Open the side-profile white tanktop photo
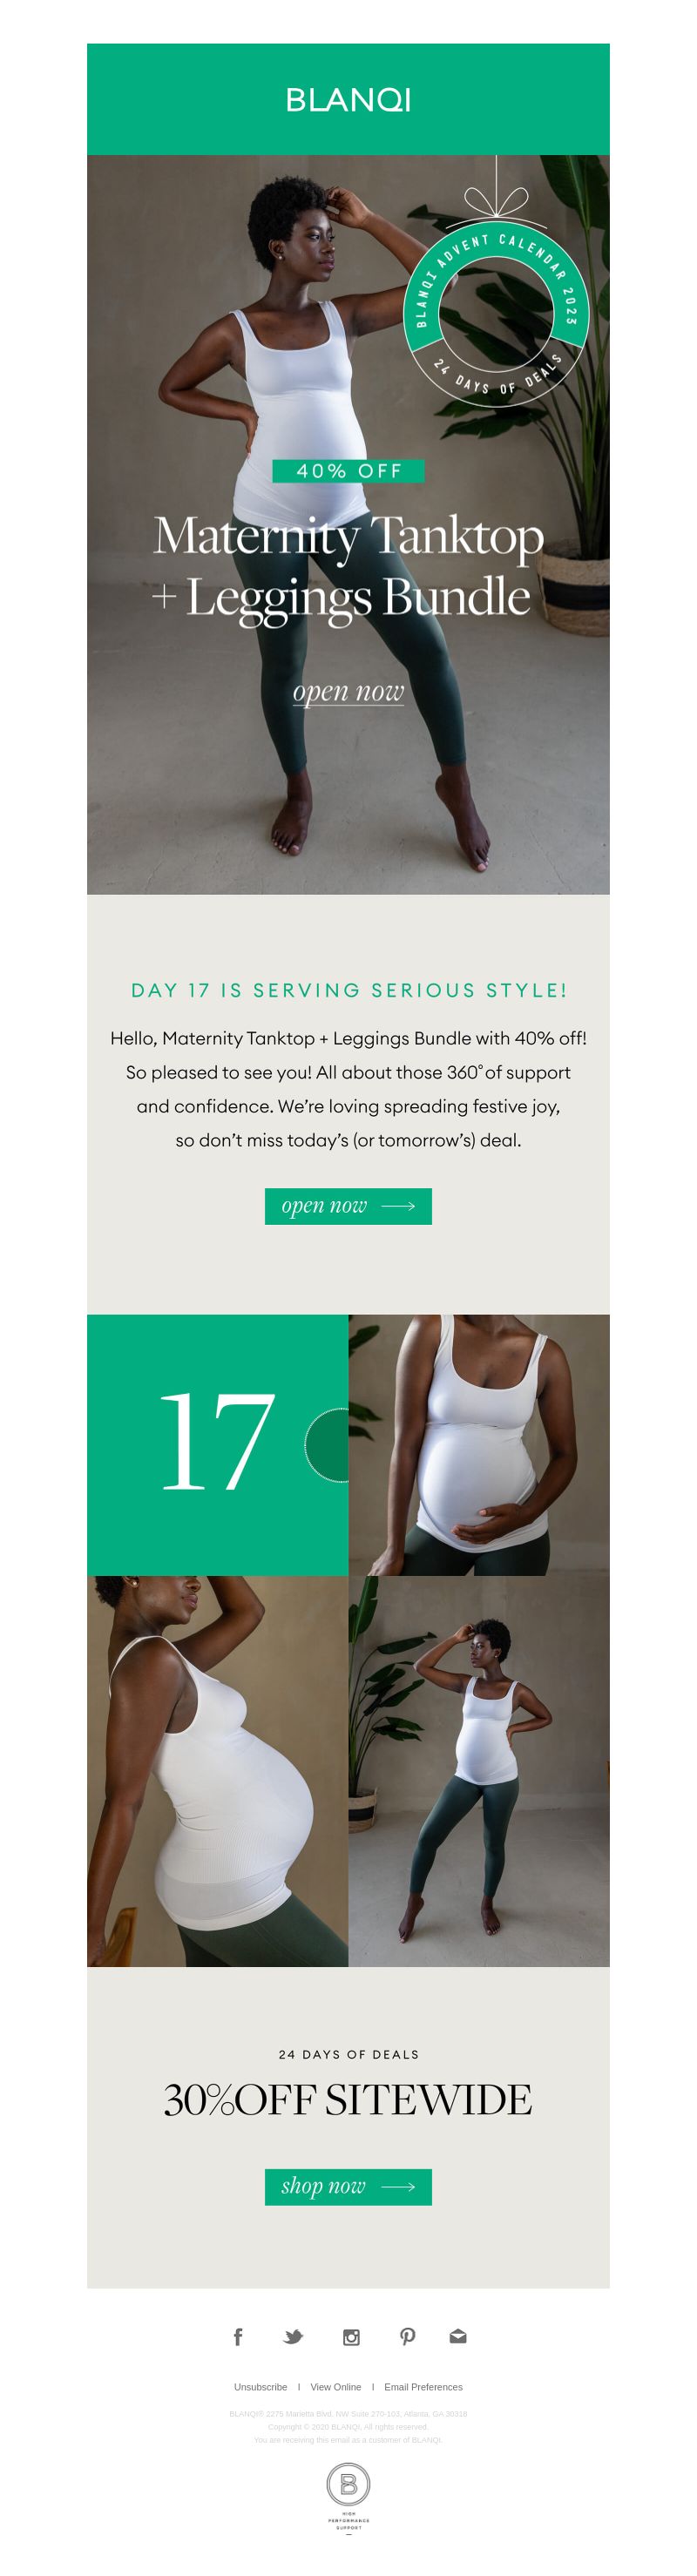This screenshot has height=2576, width=697. pyautogui.click(x=217, y=1771)
